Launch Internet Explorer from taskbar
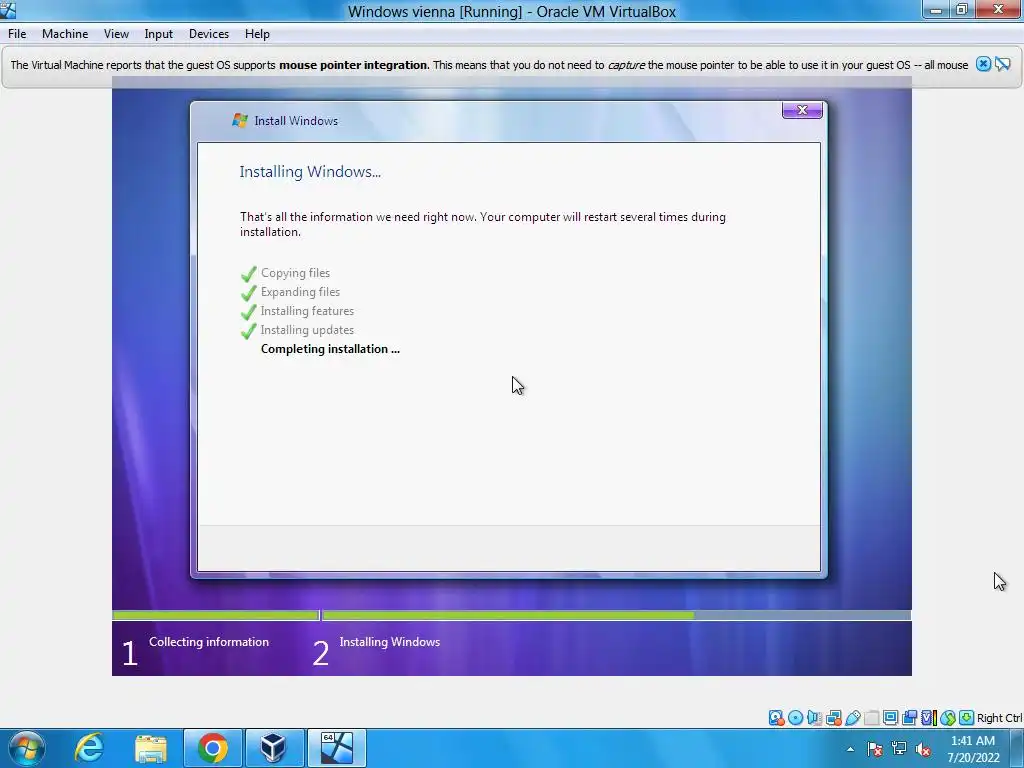This screenshot has width=1024, height=768. [x=89, y=748]
